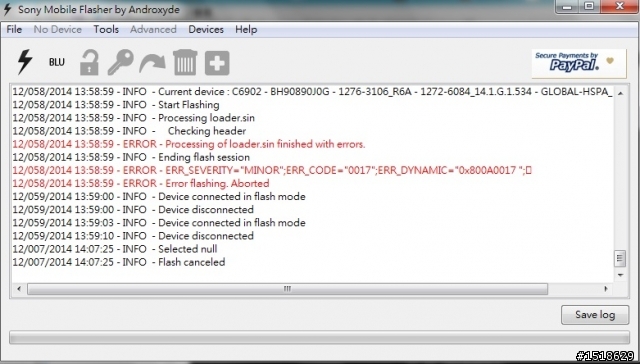
Task: Click the curved arrow export icon
Action: [x=152, y=64]
